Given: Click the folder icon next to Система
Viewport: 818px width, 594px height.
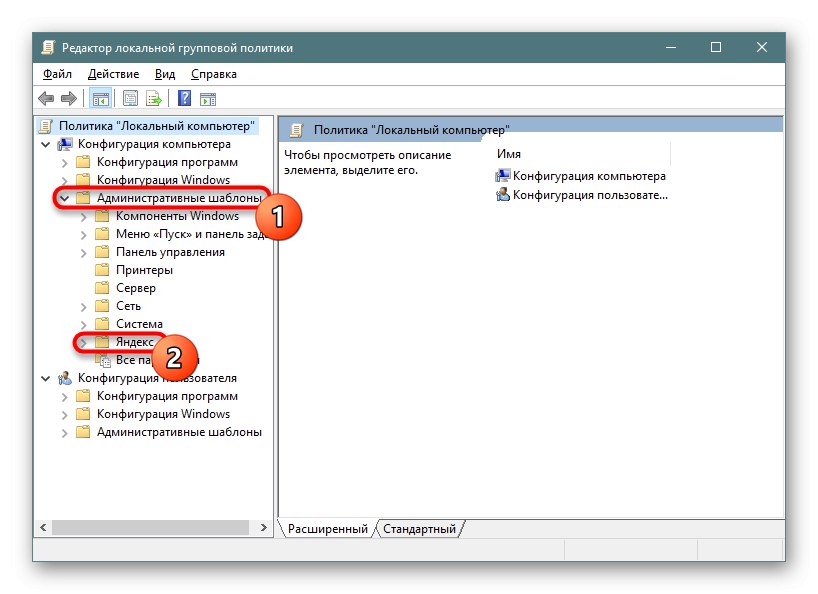Looking at the screenshot, I should coord(102,323).
